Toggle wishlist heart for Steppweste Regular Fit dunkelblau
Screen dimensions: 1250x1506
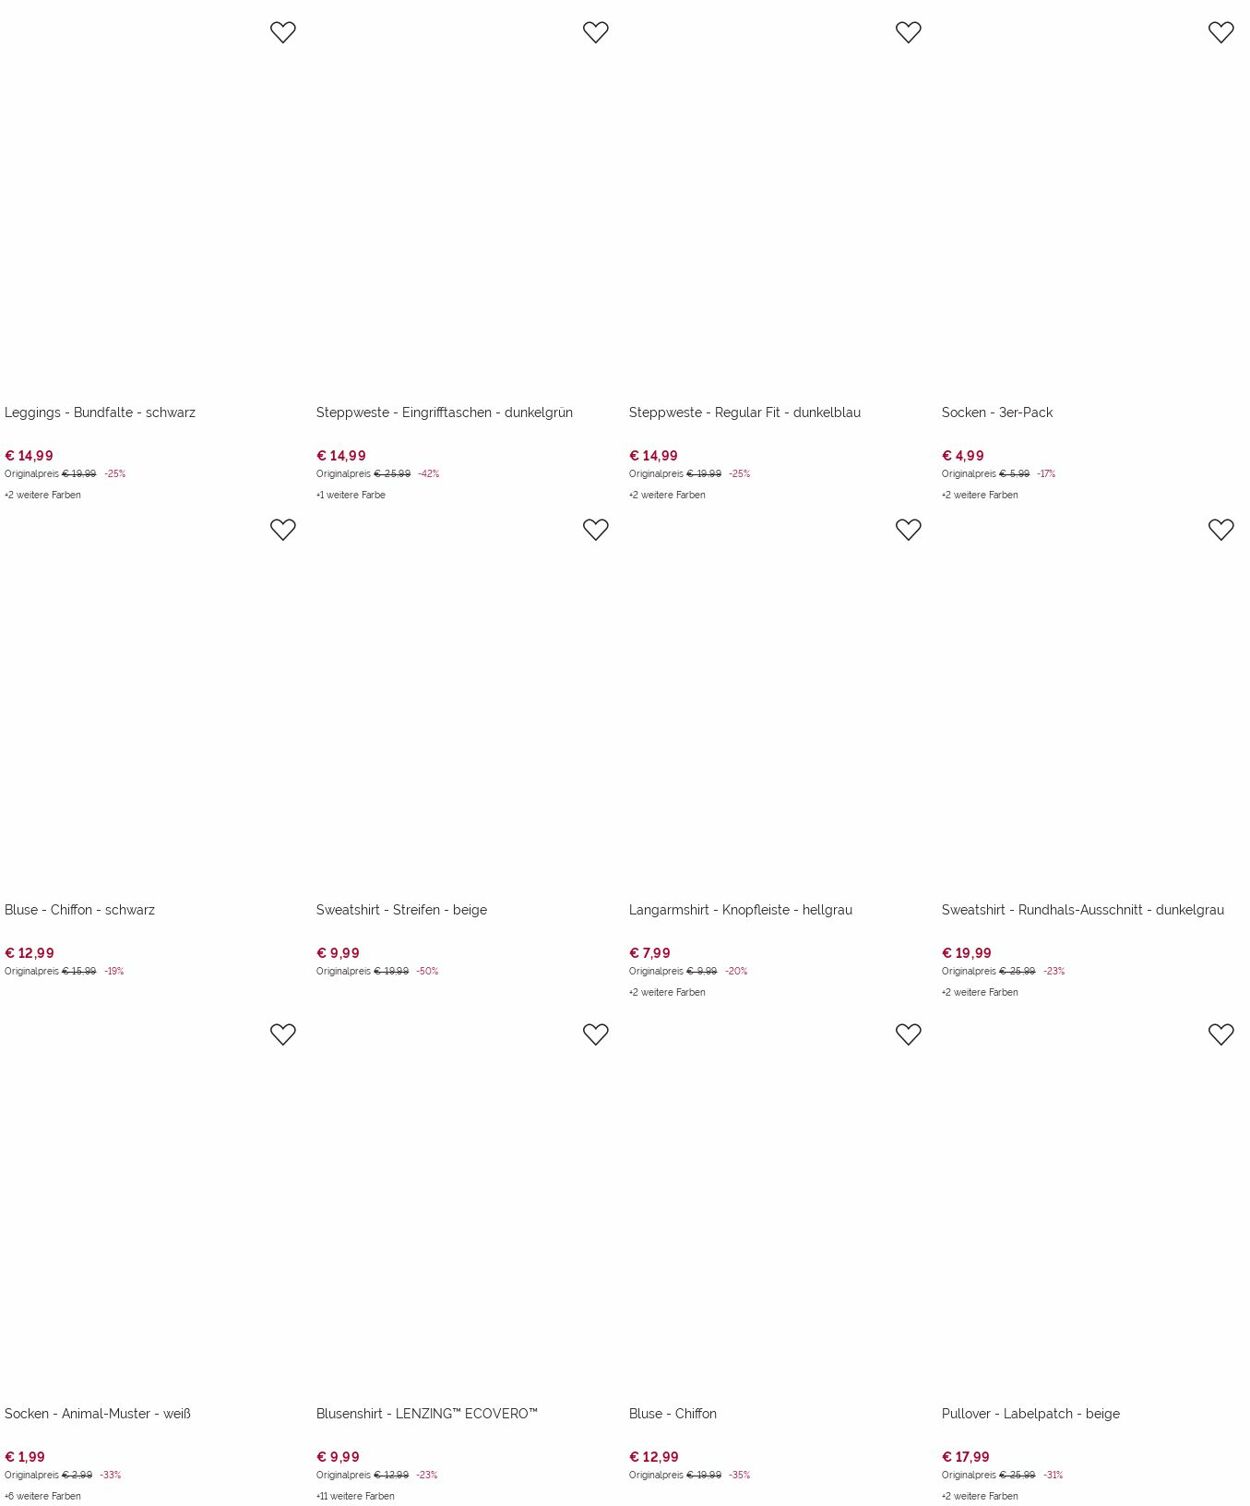pos(908,32)
